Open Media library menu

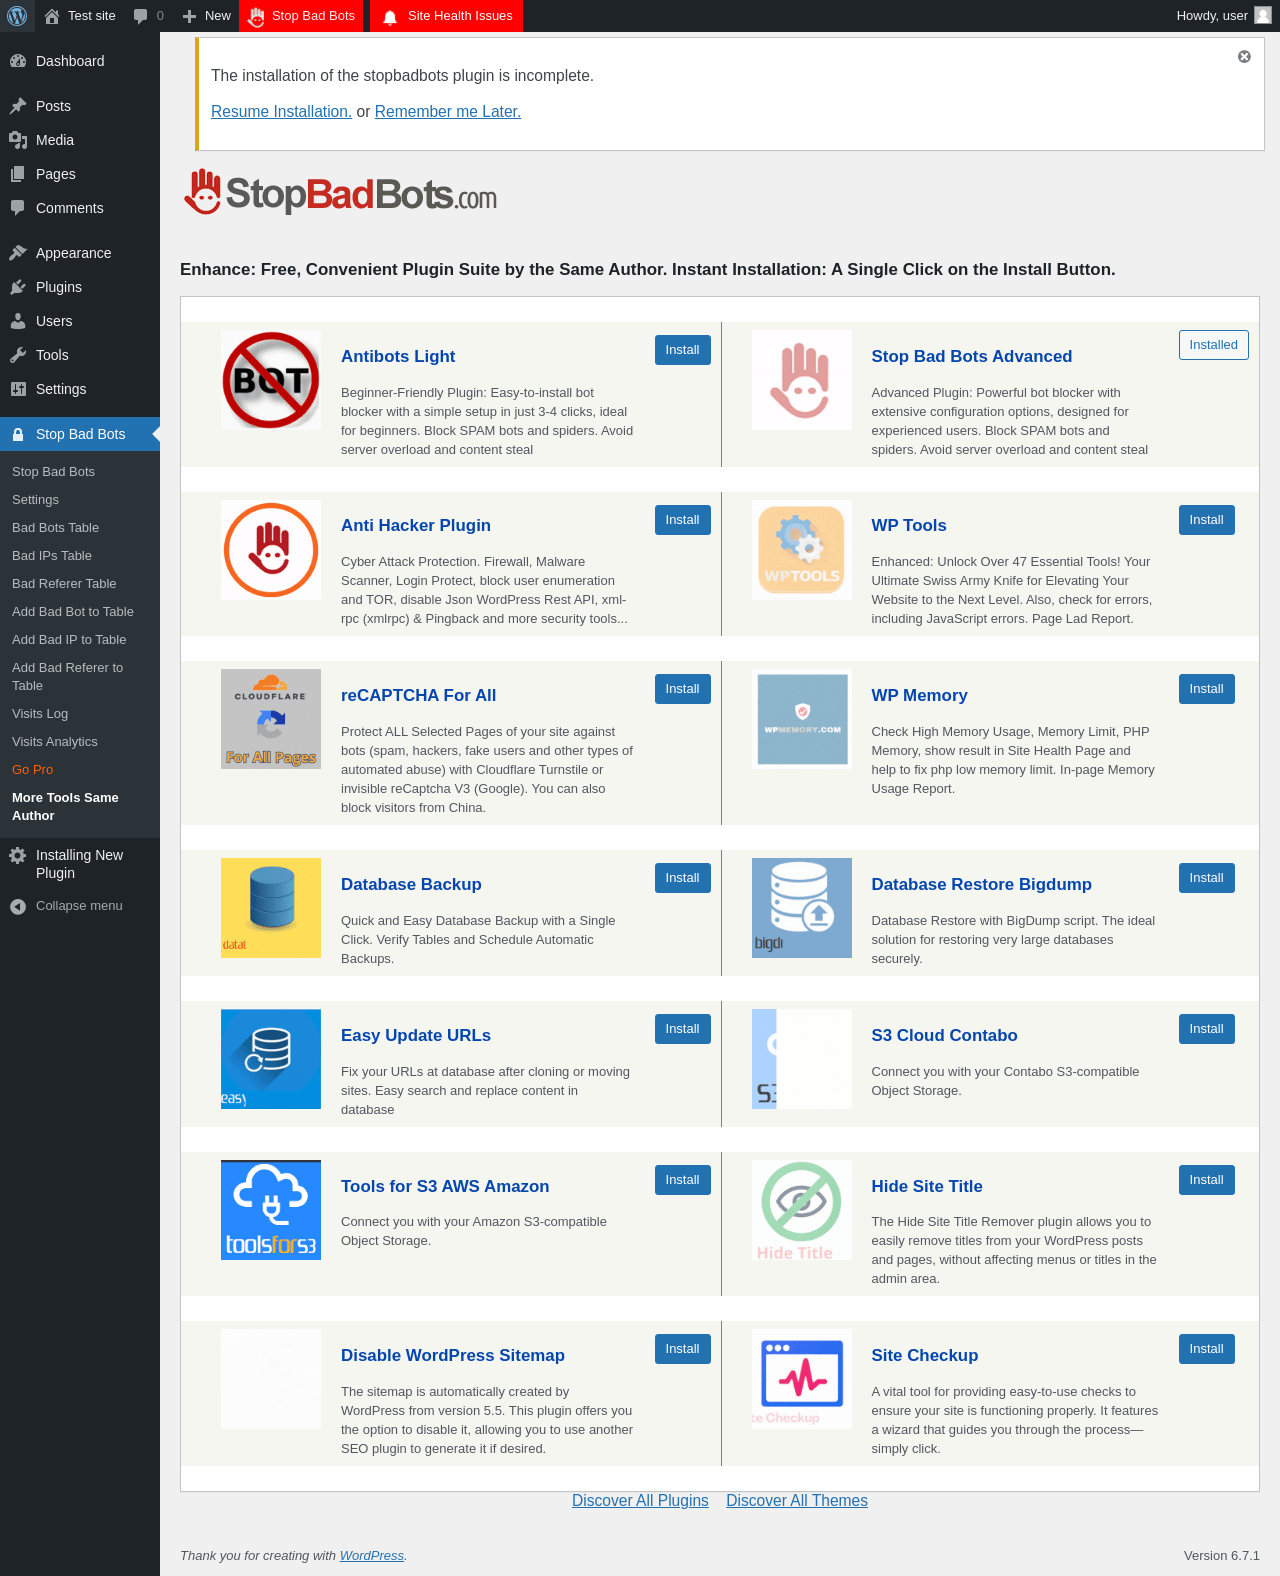[x=80, y=140]
